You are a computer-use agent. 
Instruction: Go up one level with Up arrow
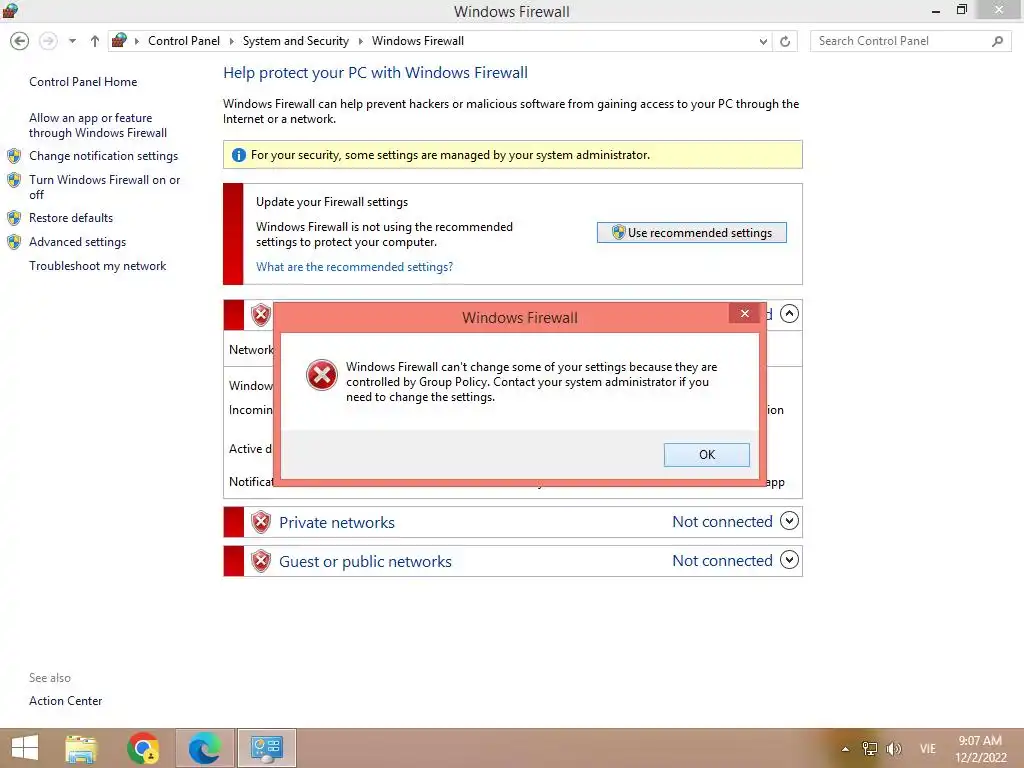pos(95,41)
